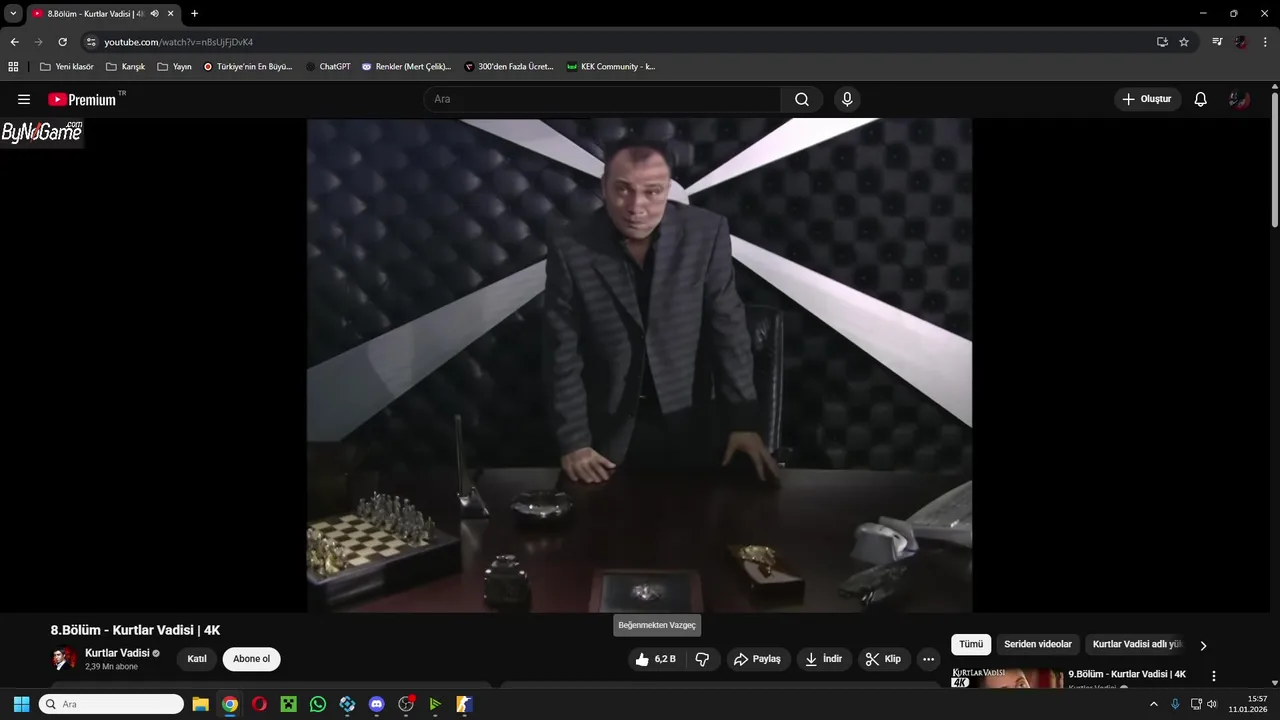Open Discord from the taskbar
The width and height of the screenshot is (1280, 720).
[x=376, y=704]
